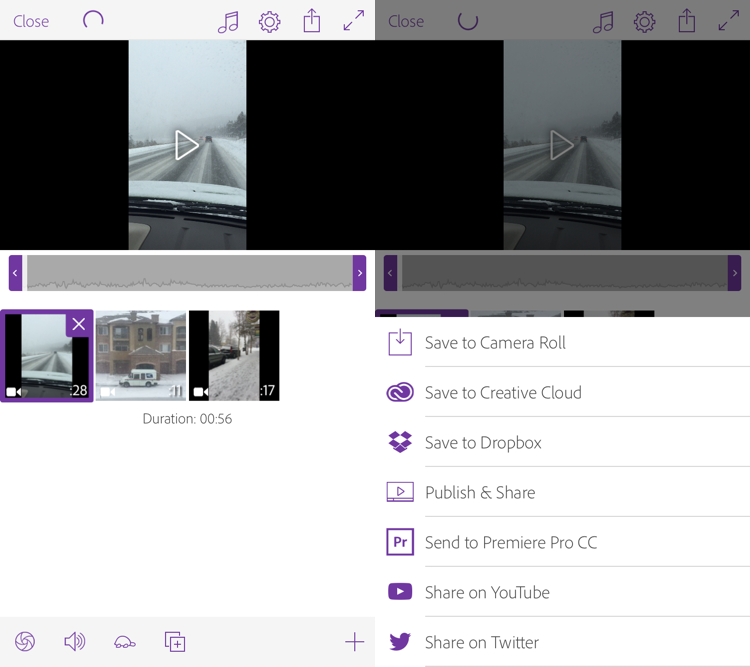Click the Duration: 00:56 text

188,419
